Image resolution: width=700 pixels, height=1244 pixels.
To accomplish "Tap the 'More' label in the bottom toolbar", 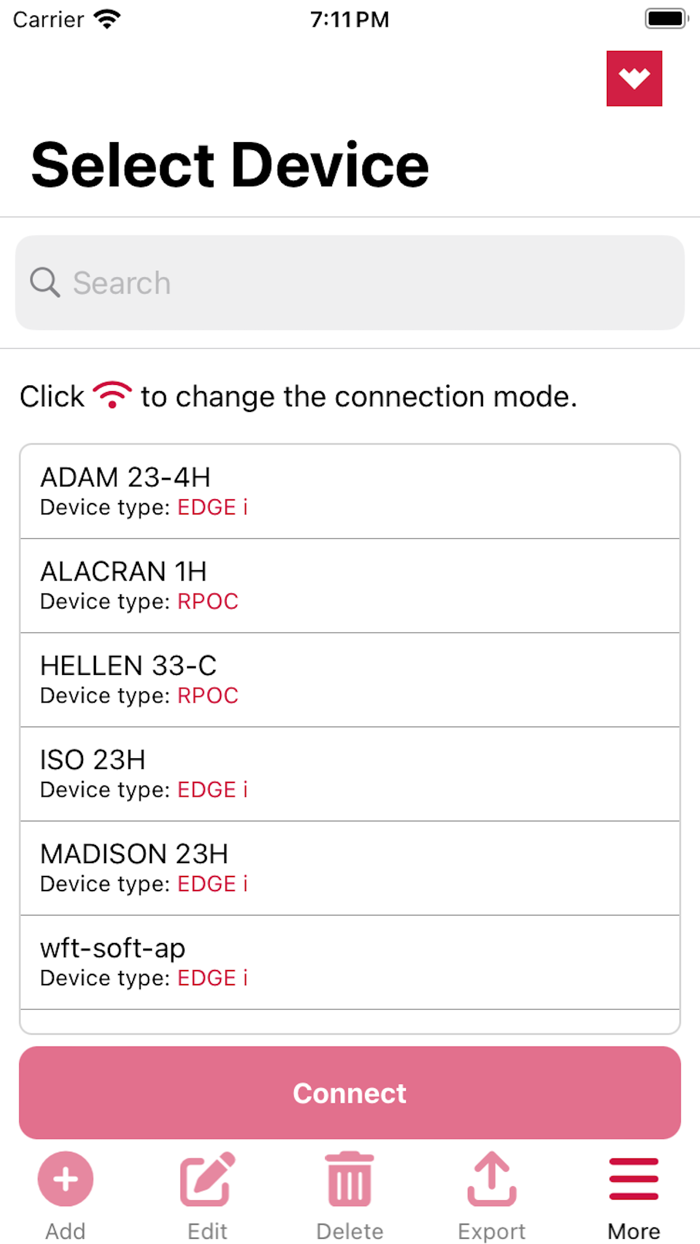I will tap(633, 1231).
